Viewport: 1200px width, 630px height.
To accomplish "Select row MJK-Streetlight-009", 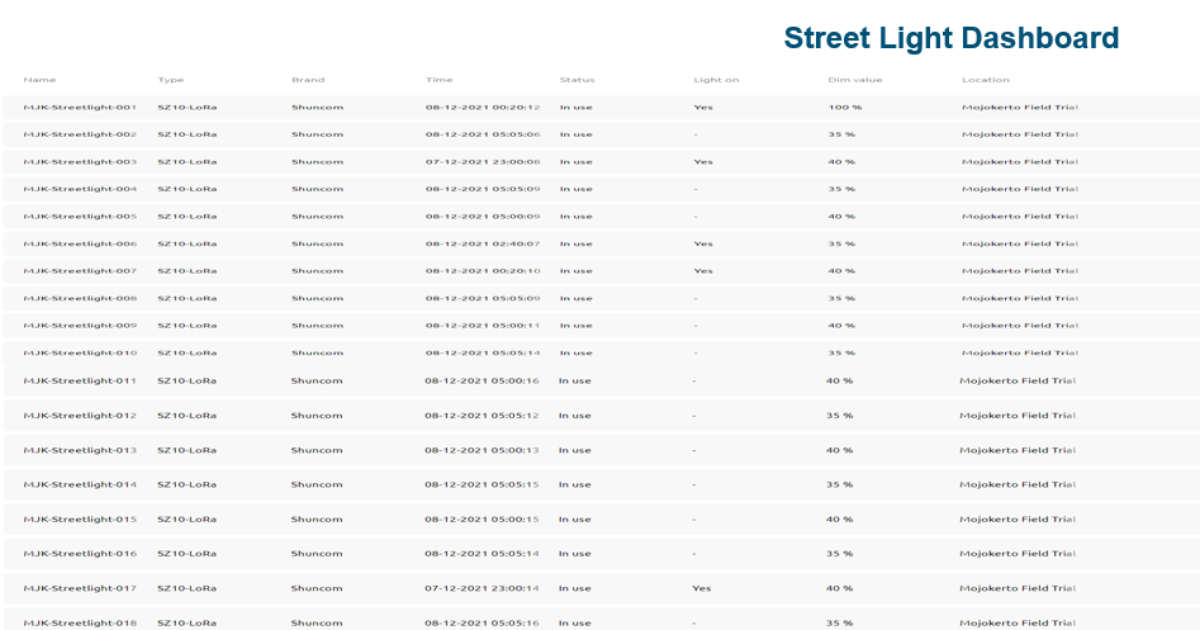I will [x=600, y=325].
